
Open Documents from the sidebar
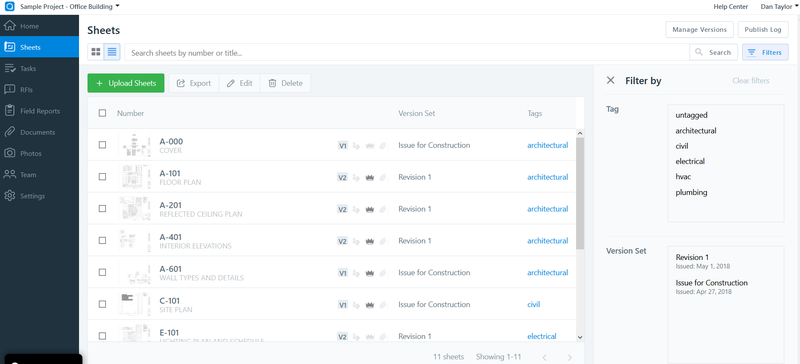click(39, 132)
